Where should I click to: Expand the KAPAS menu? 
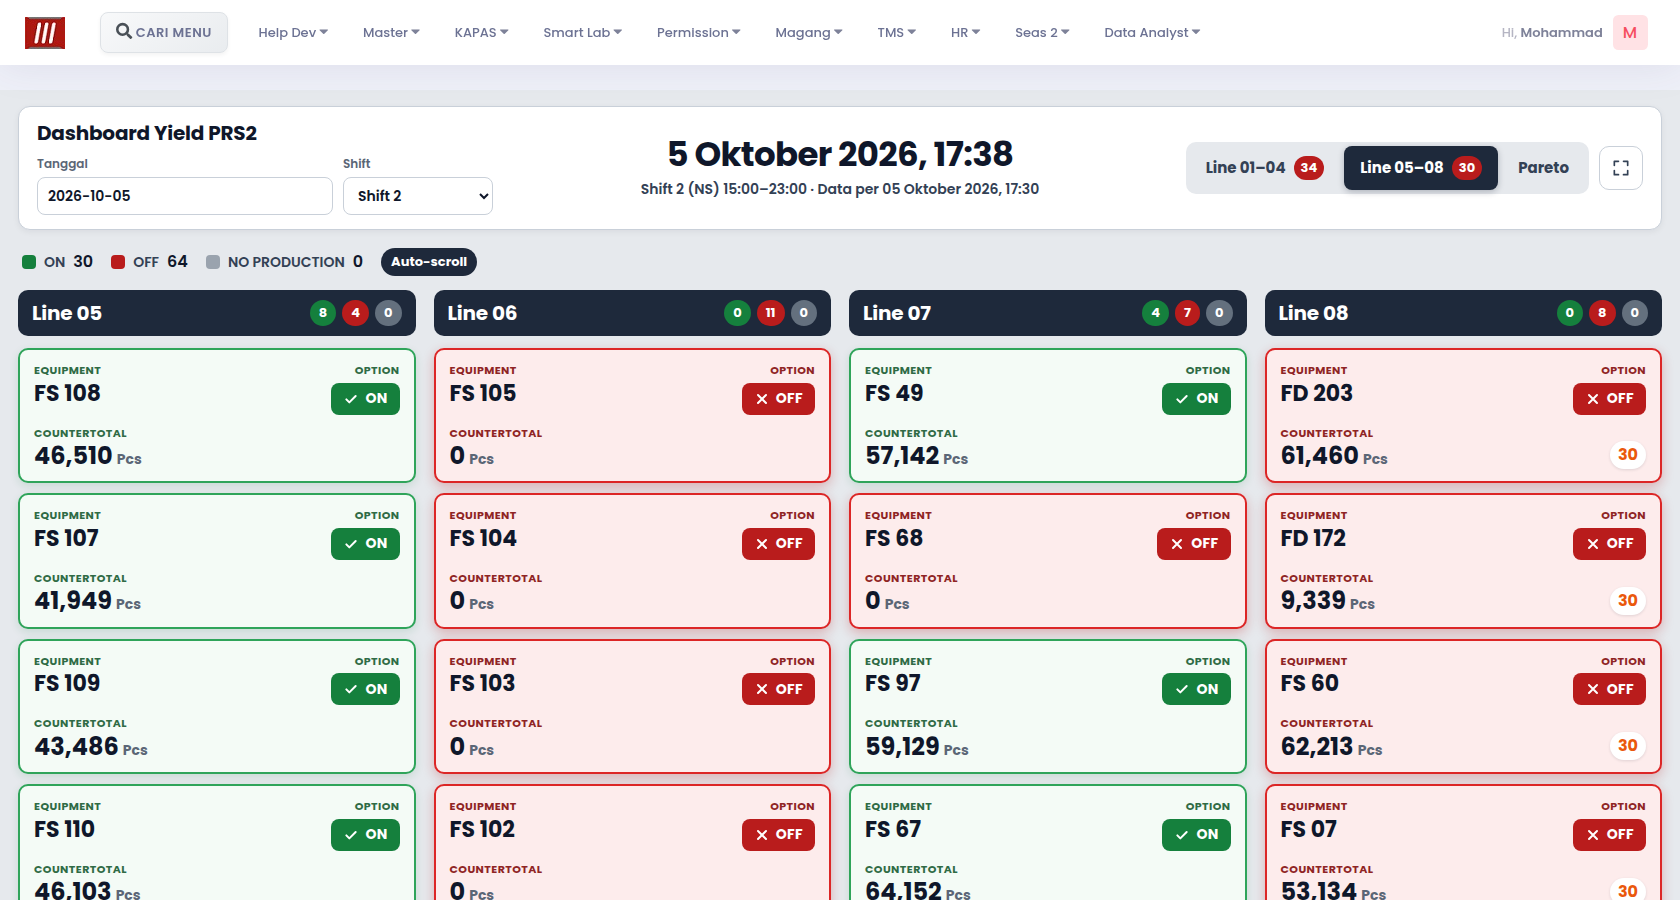coord(481,33)
